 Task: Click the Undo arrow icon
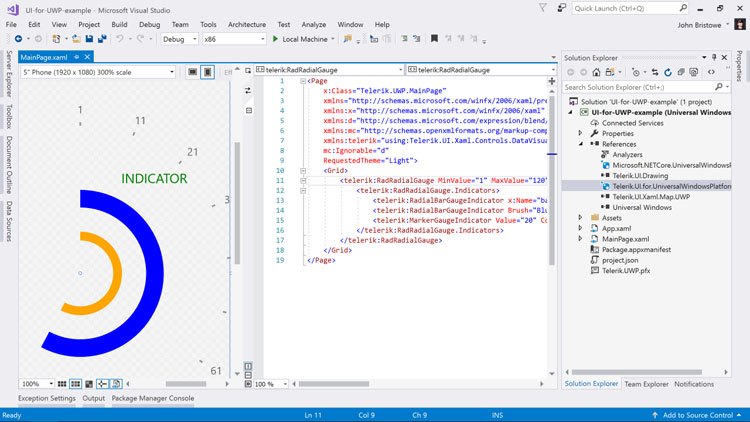(120, 39)
